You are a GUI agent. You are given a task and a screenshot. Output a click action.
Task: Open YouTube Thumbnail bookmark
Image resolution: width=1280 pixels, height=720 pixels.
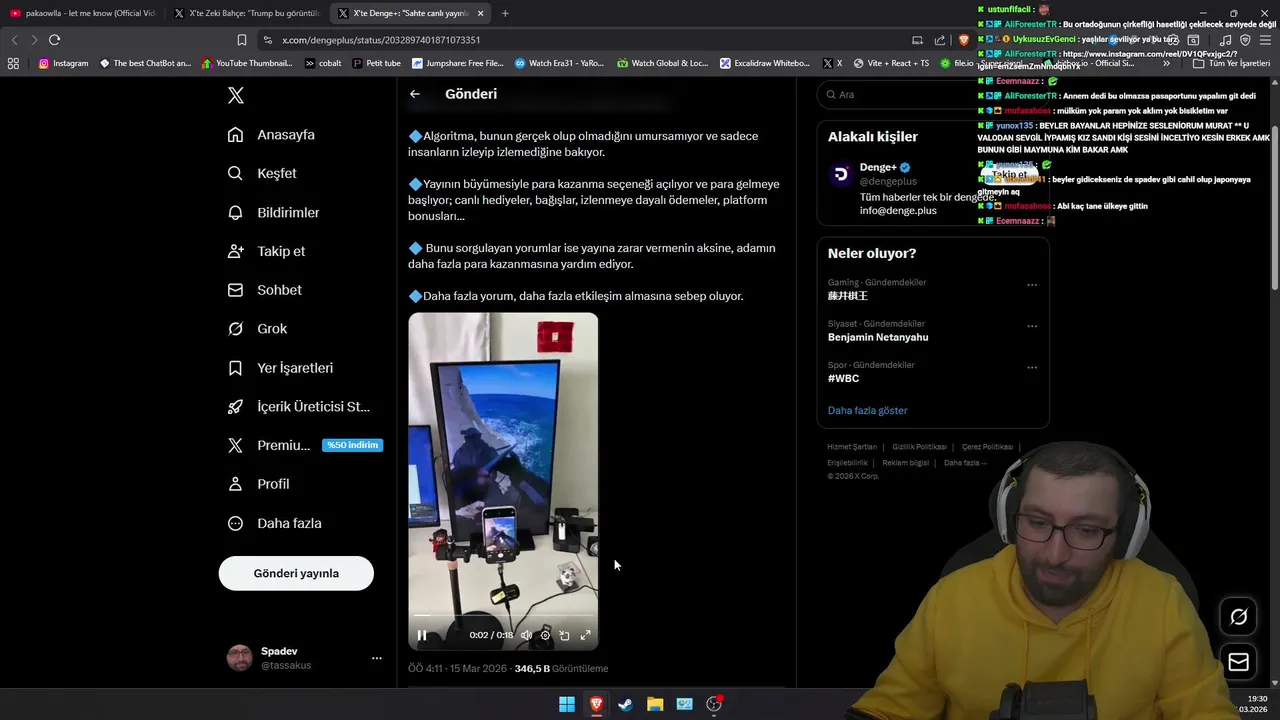246,63
